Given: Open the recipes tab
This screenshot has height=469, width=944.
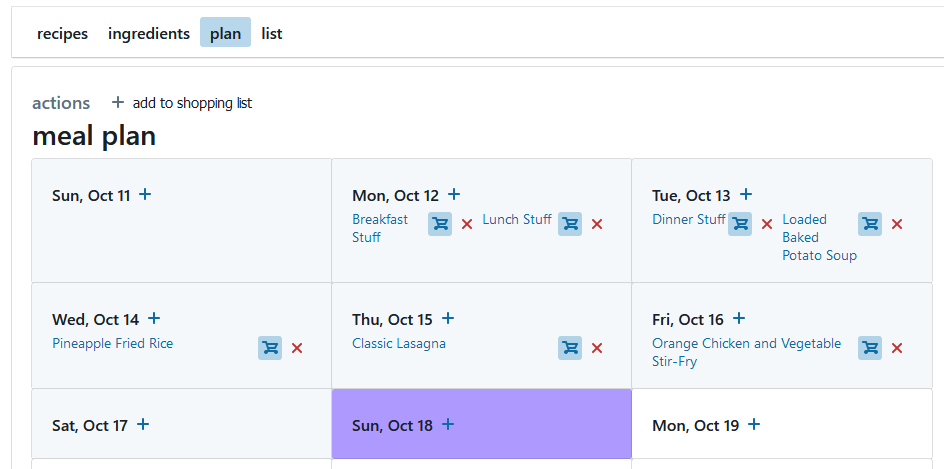Looking at the screenshot, I should coord(62,33).
